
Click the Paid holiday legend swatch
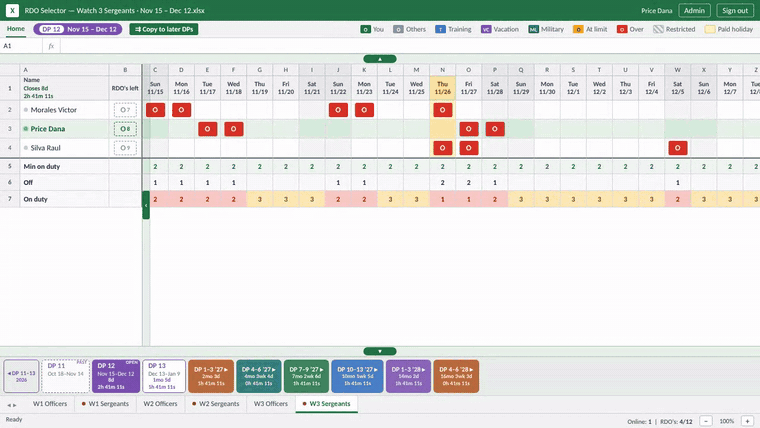(710, 30)
